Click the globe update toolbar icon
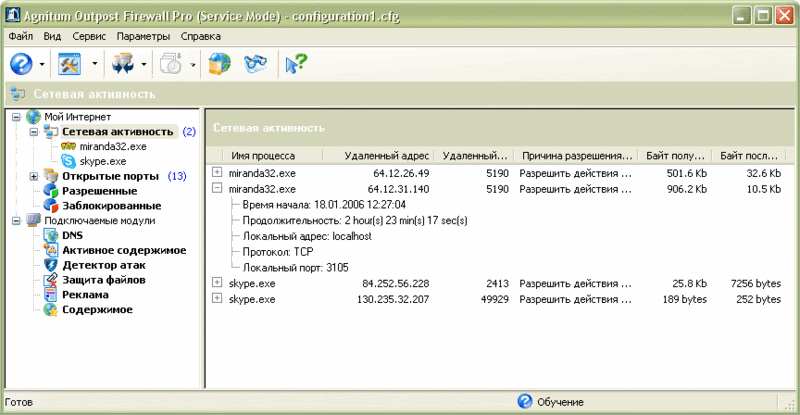The width and height of the screenshot is (800, 415). tap(219, 64)
